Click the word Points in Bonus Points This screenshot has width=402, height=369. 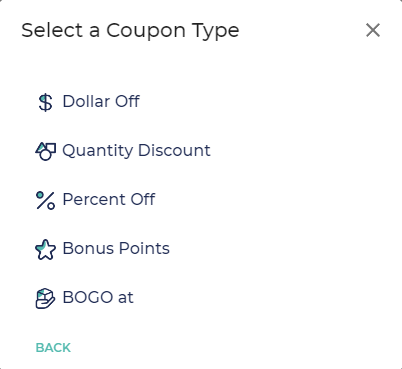[144, 248]
